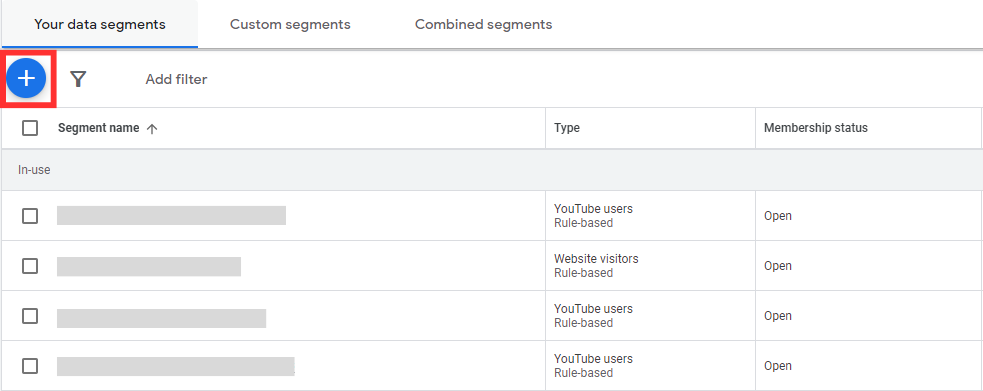Screen dimensions: 983x391
Task: Click the blue plus button to add a segment
Action: point(26,78)
